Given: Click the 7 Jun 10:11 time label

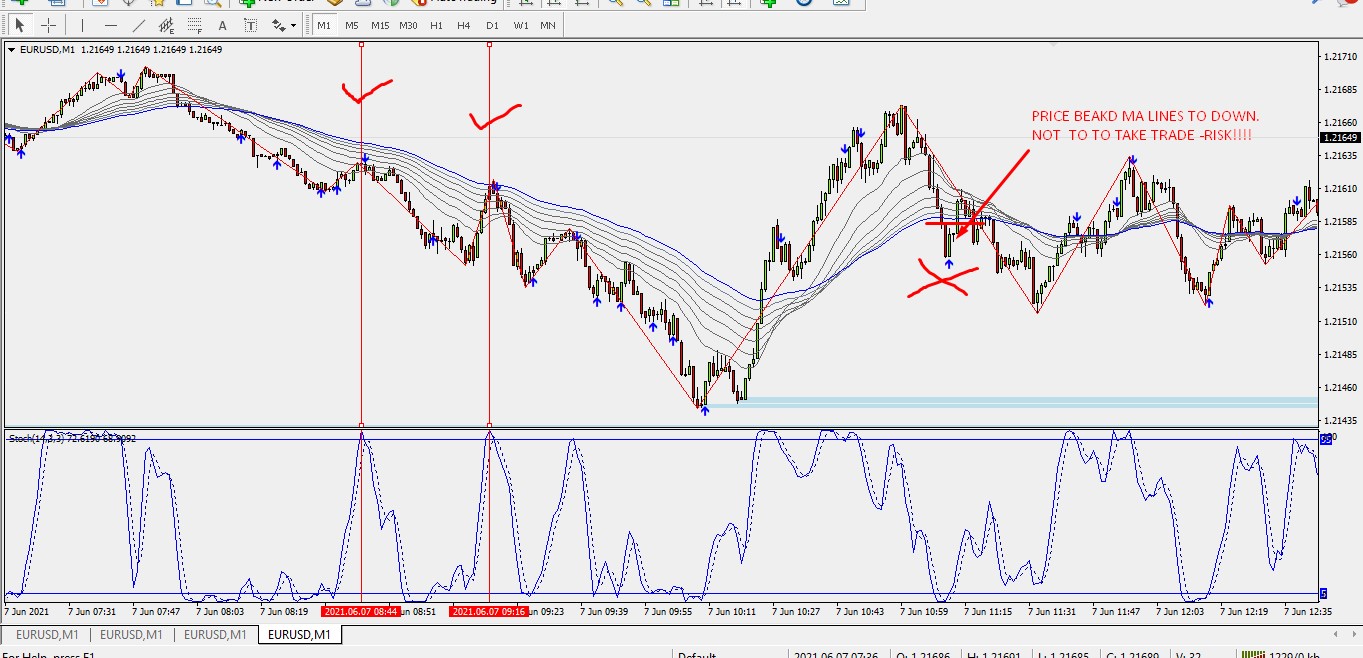Looking at the screenshot, I should pyautogui.click(x=733, y=610).
